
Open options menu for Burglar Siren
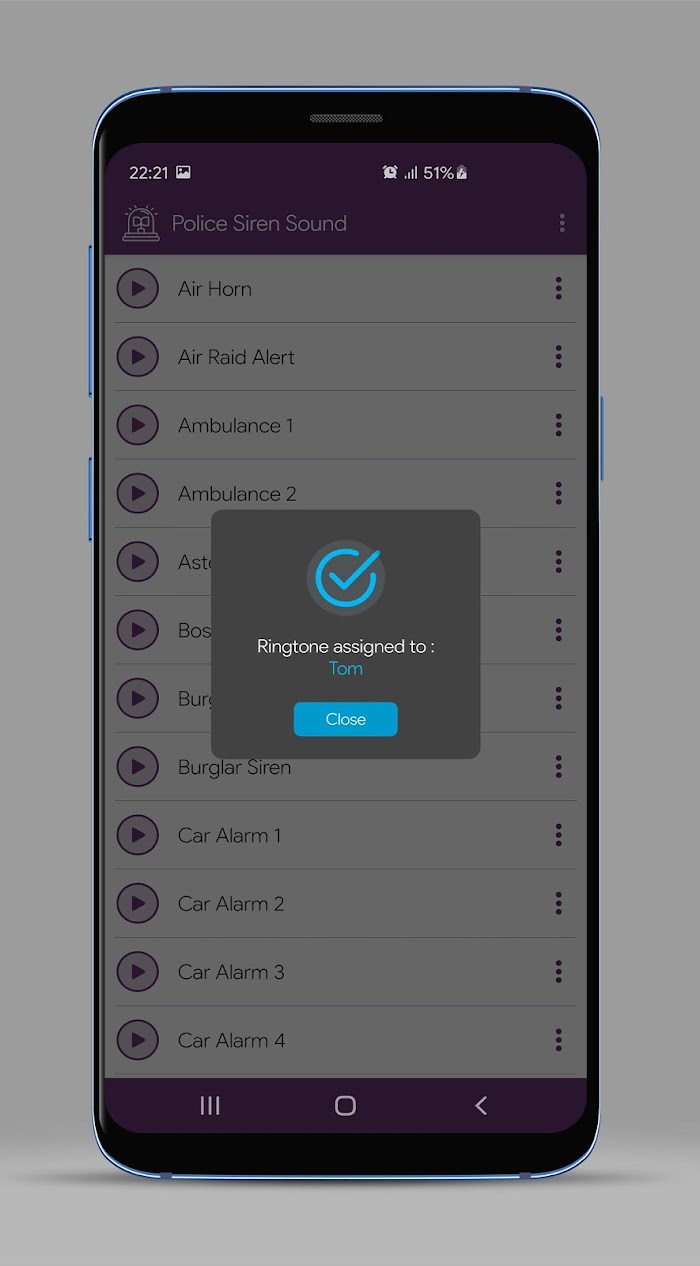(x=558, y=767)
